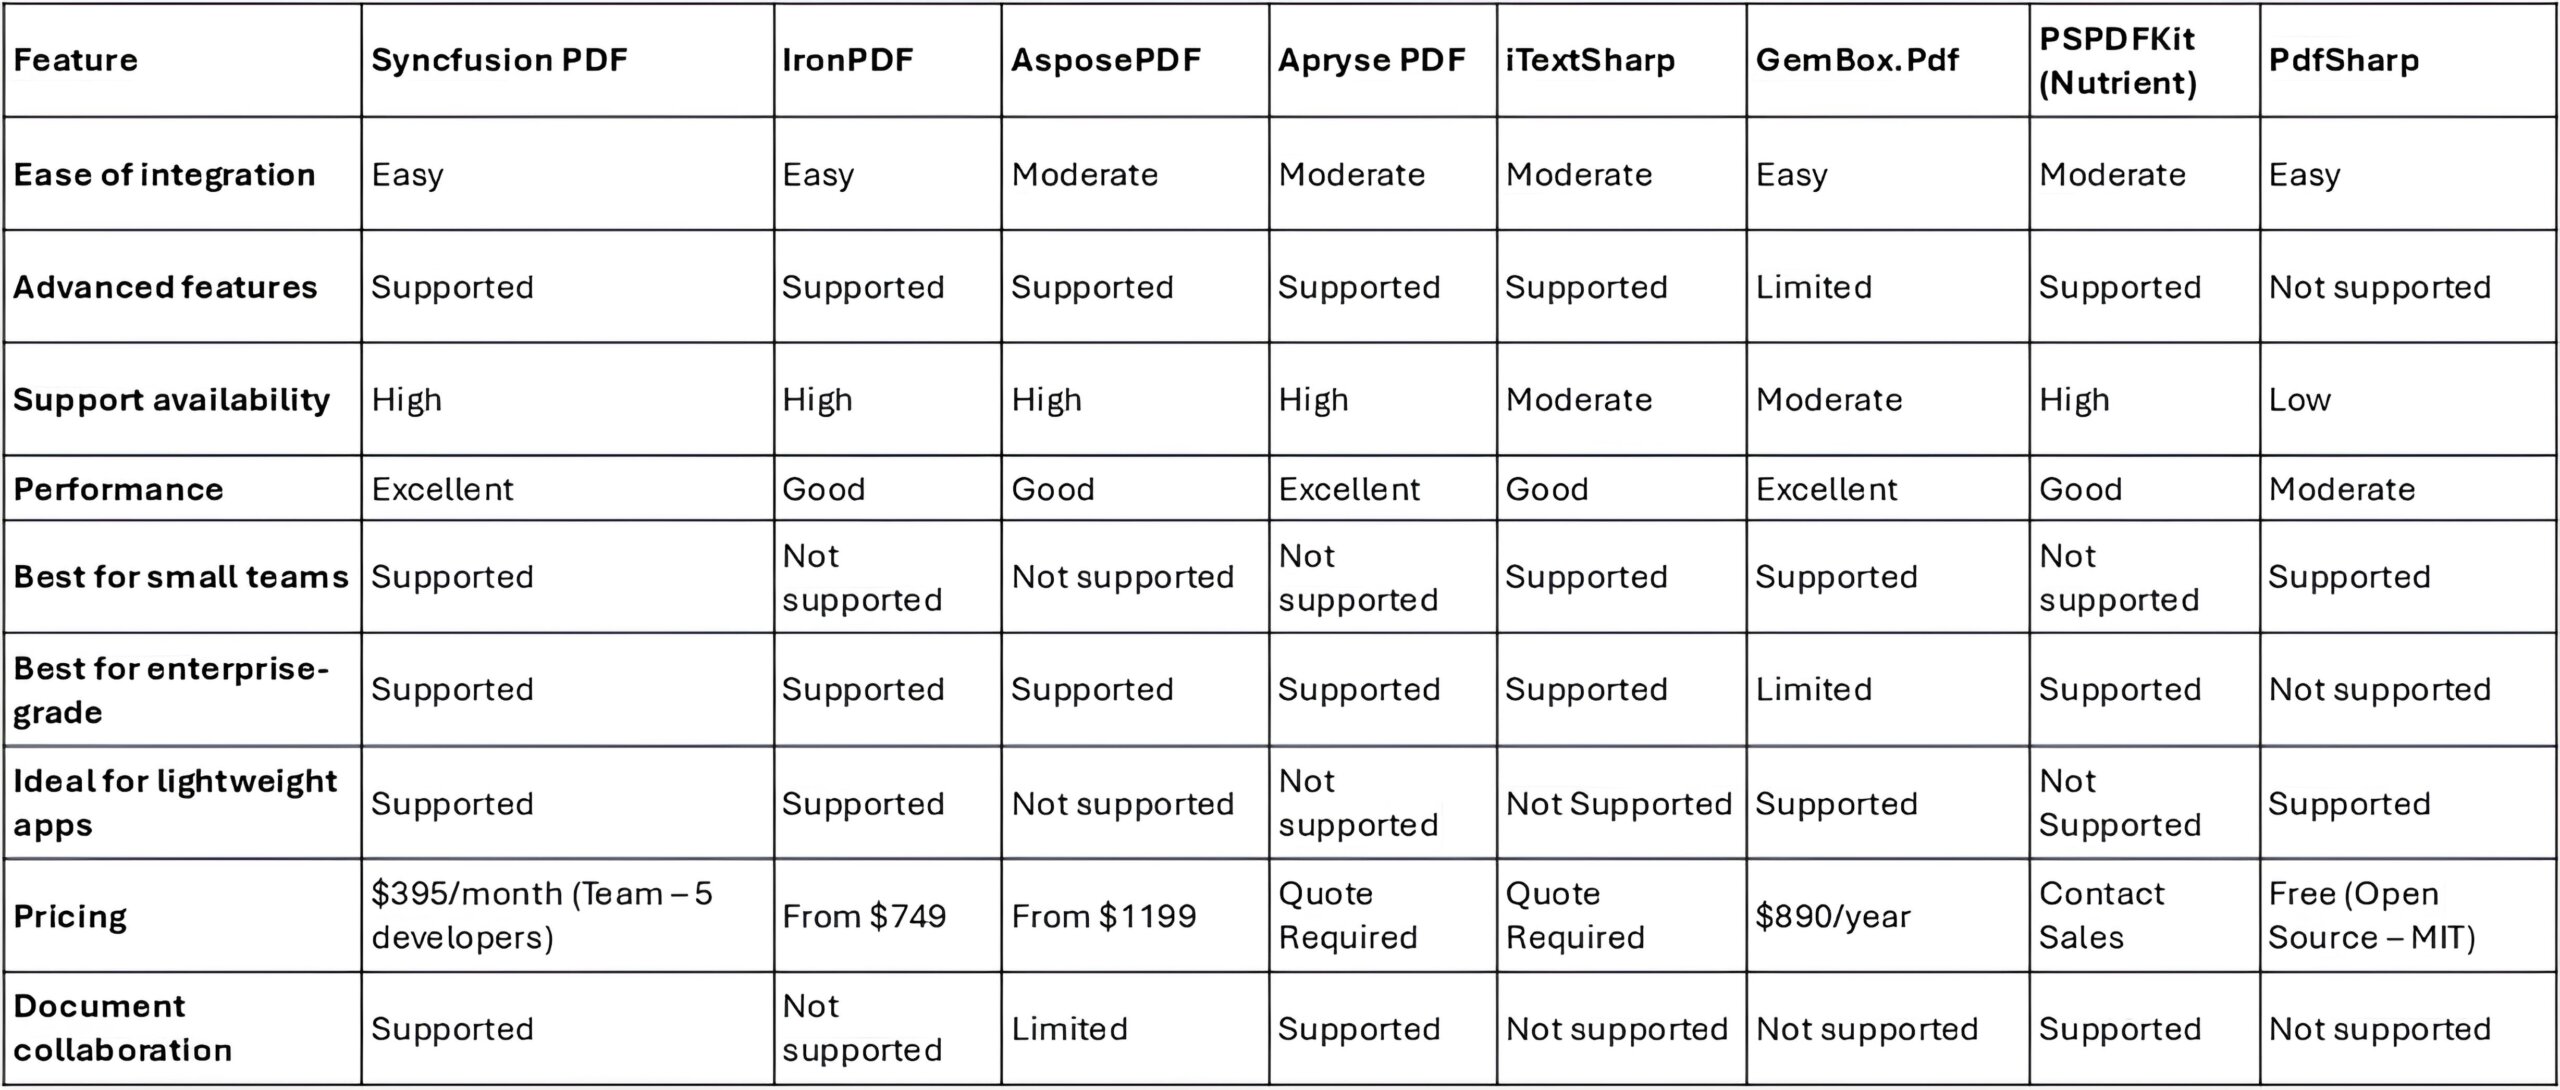
Task: Click the "Feature" header cell
Action: 75,60
